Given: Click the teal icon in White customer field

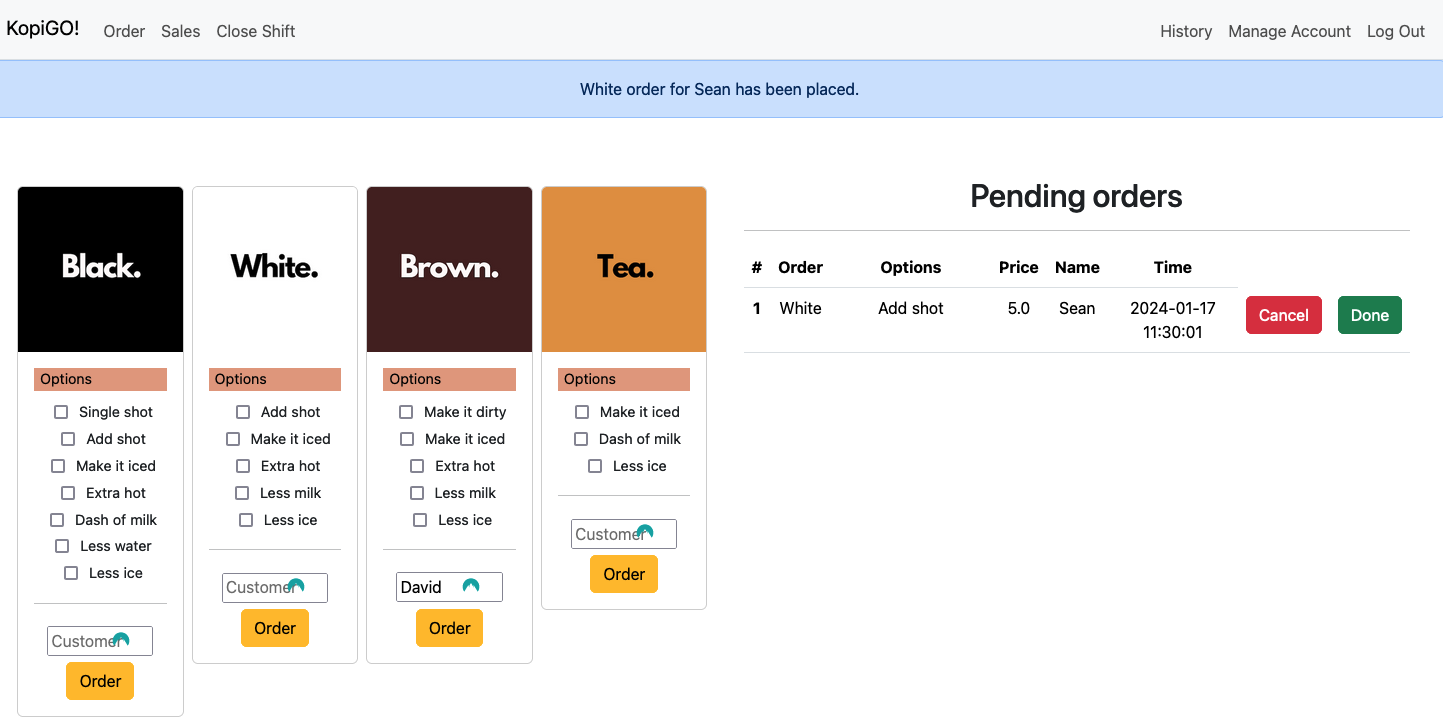Looking at the screenshot, I should click(x=296, y=586).
